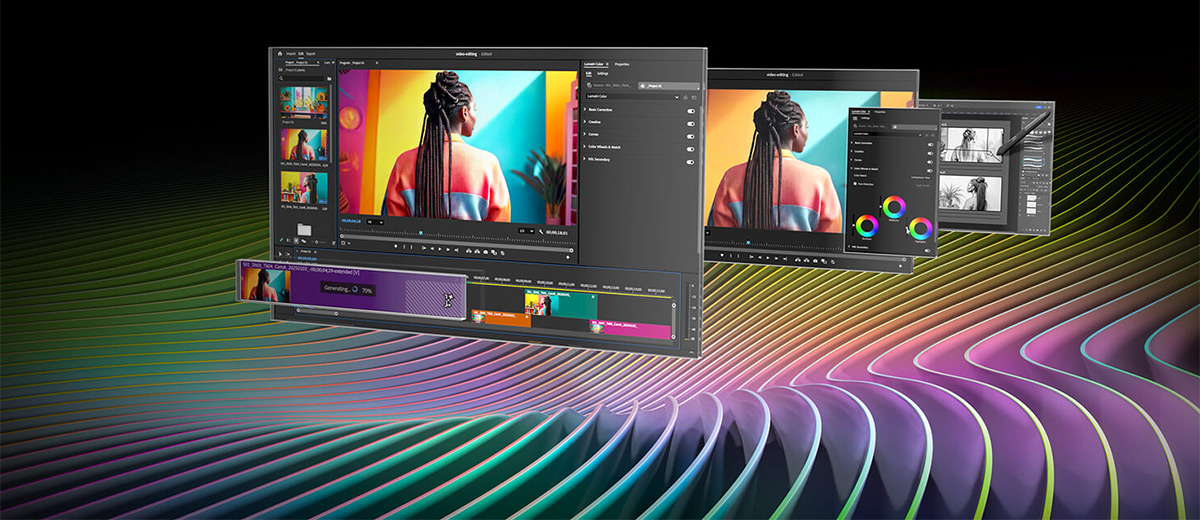This screenshot has height=520, width=1200.
Task: Click the Add Marker button
Action: (x=396, y=247)
